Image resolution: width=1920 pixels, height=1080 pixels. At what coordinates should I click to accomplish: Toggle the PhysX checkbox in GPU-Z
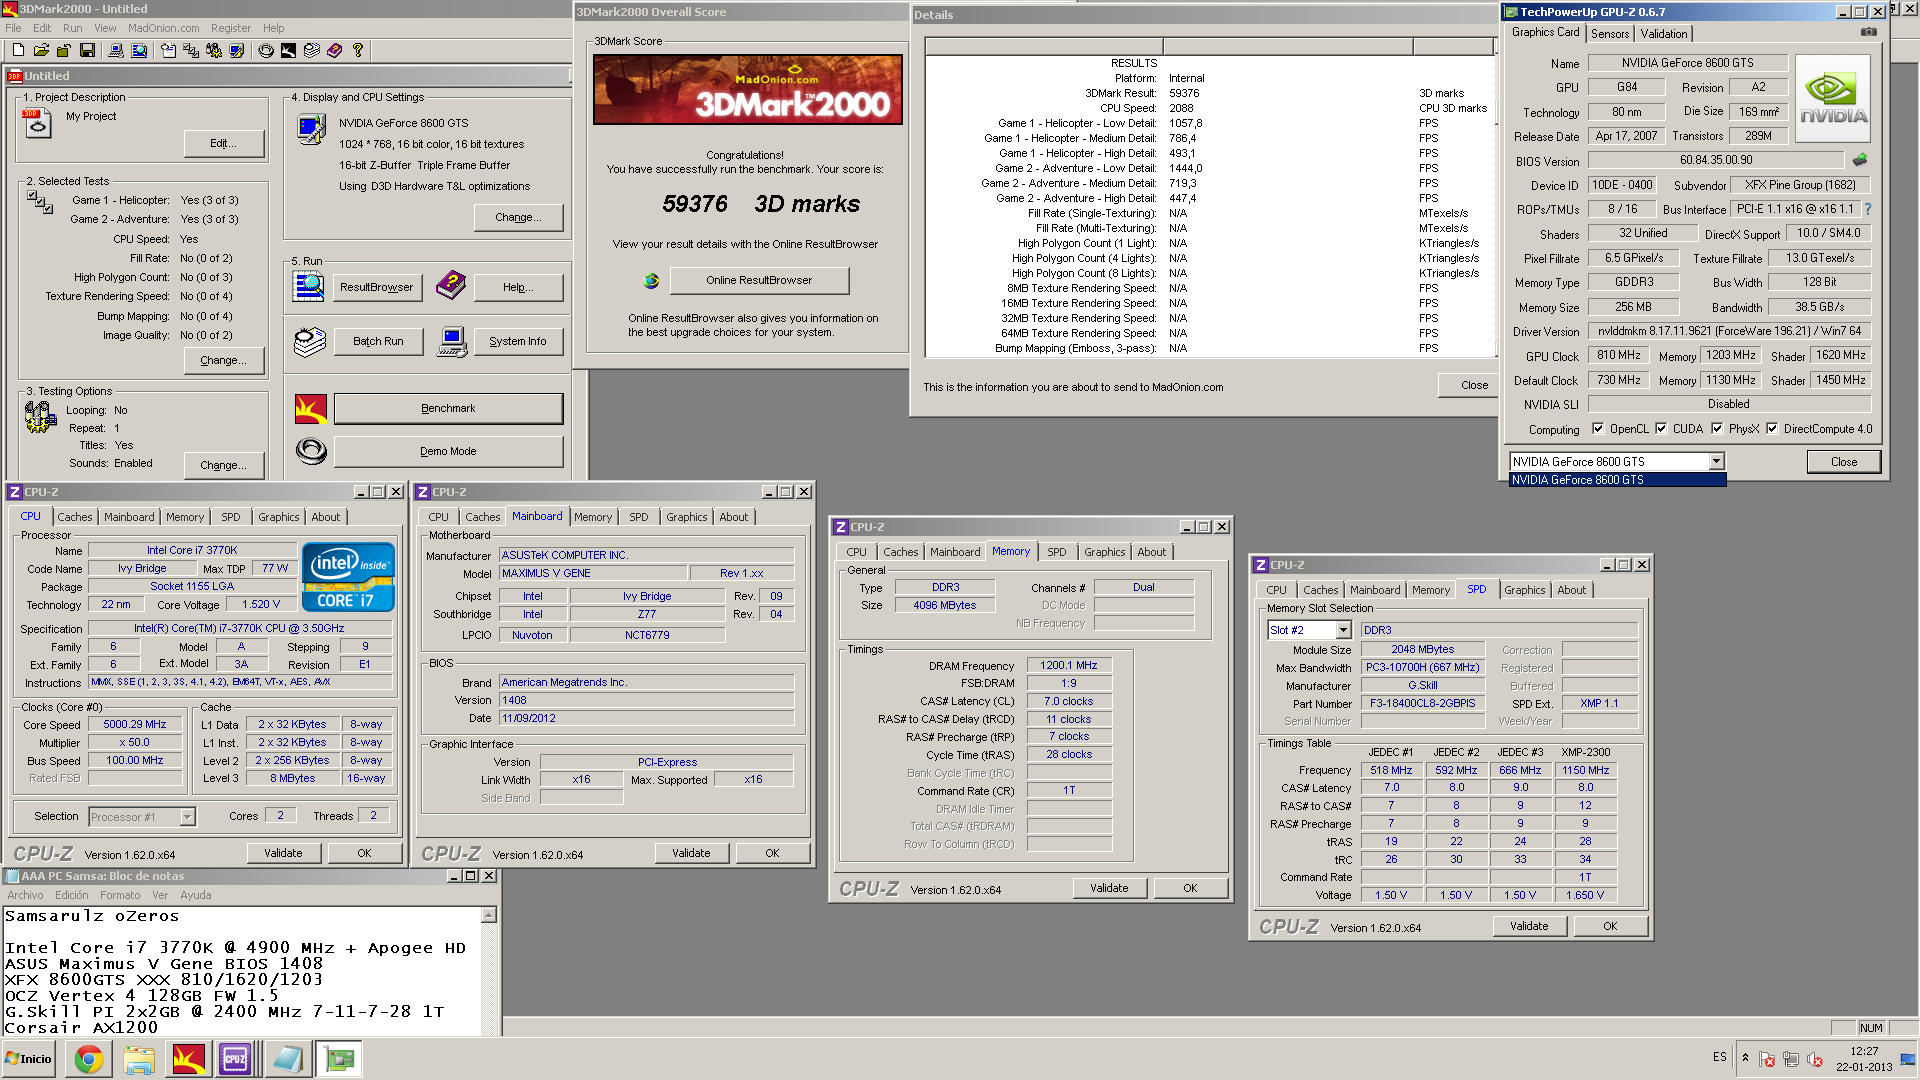tap(1717, 429)
